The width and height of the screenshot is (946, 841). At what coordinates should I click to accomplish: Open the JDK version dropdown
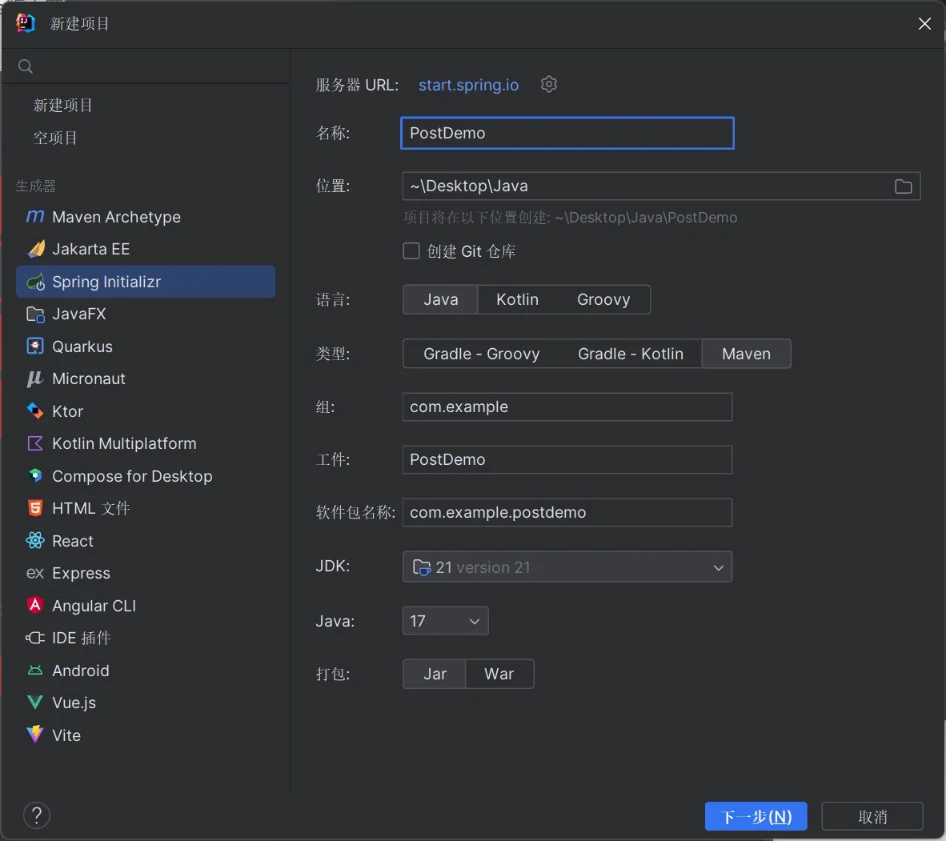[567, 567]
